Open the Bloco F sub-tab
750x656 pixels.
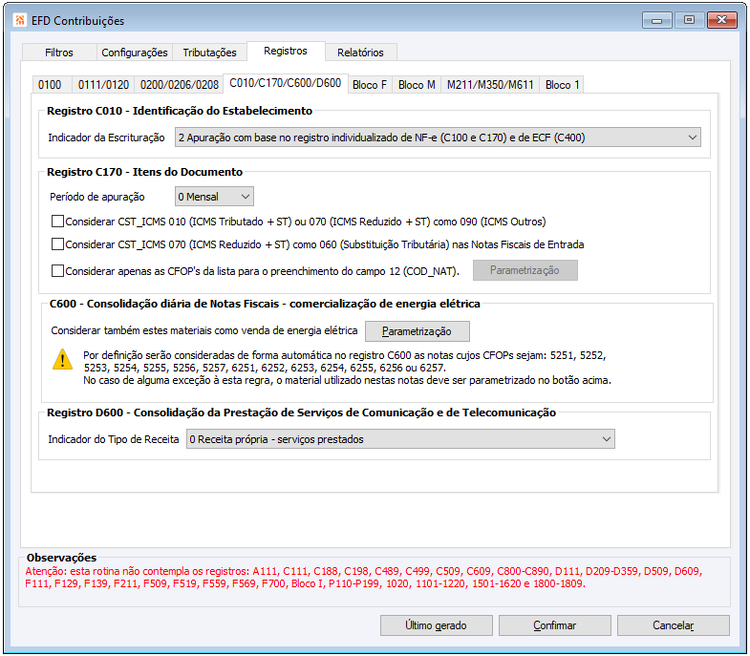pos(369,85)
